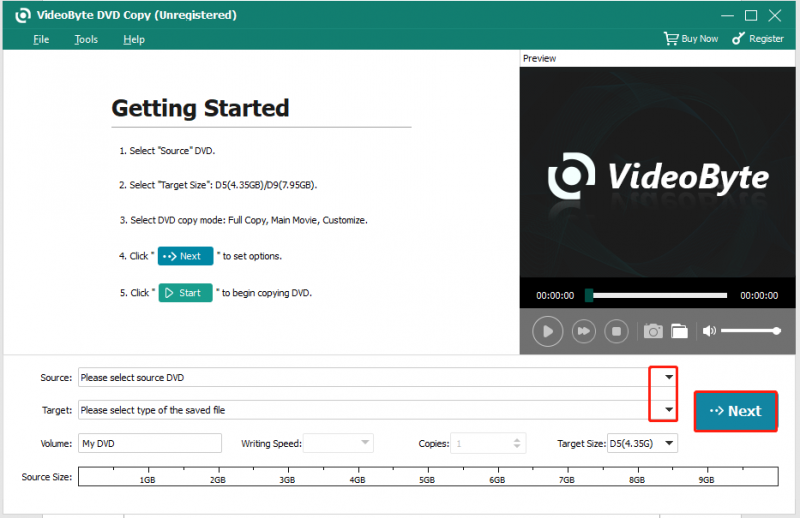Viewport: 800px width, 518px height.
Task: Open the Help menu
Action: coord(134,39)
